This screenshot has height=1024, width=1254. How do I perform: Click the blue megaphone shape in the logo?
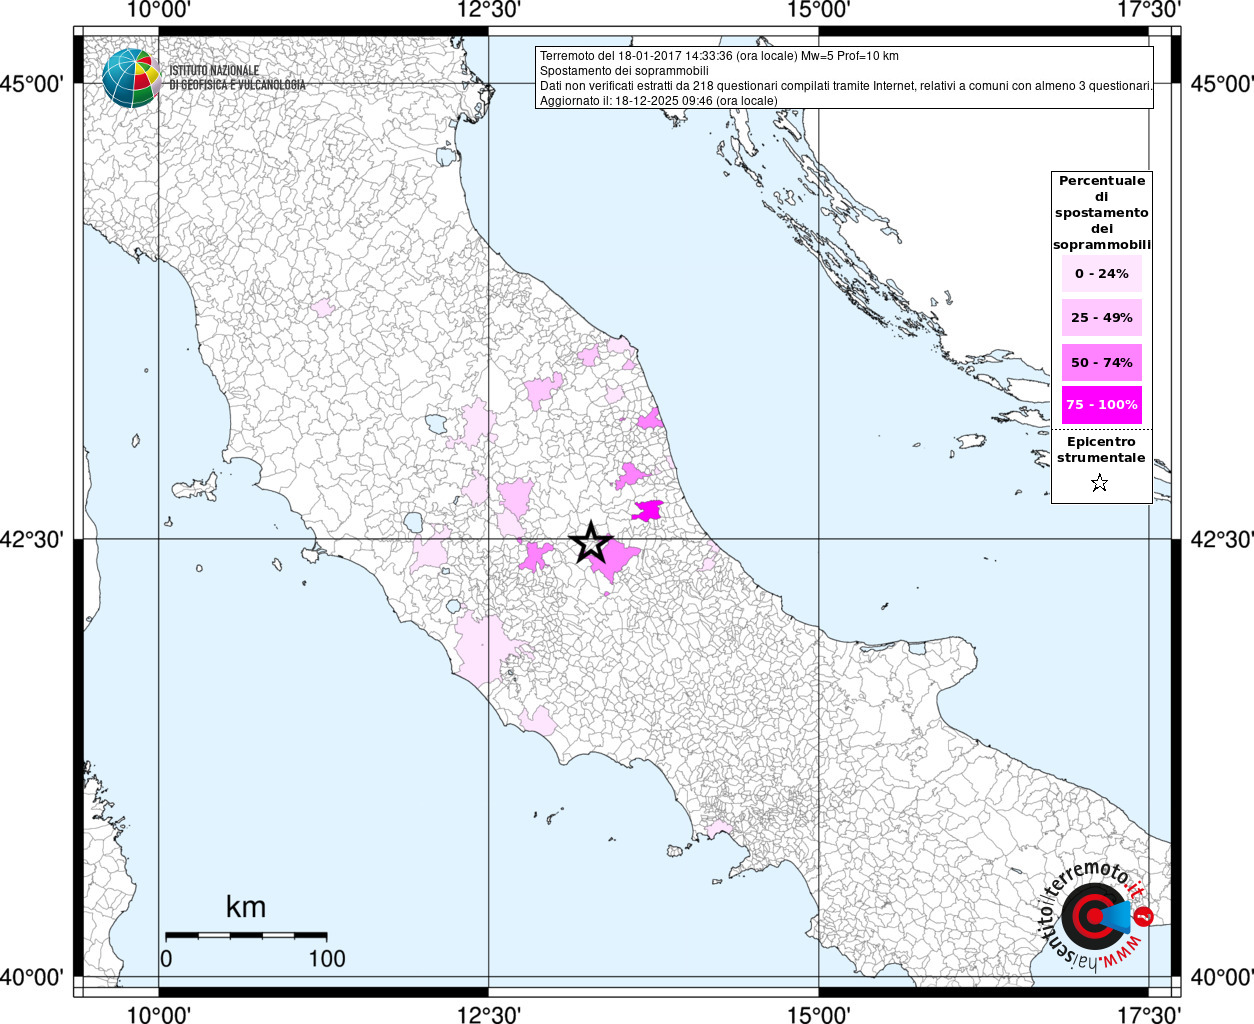(1118, 916)
